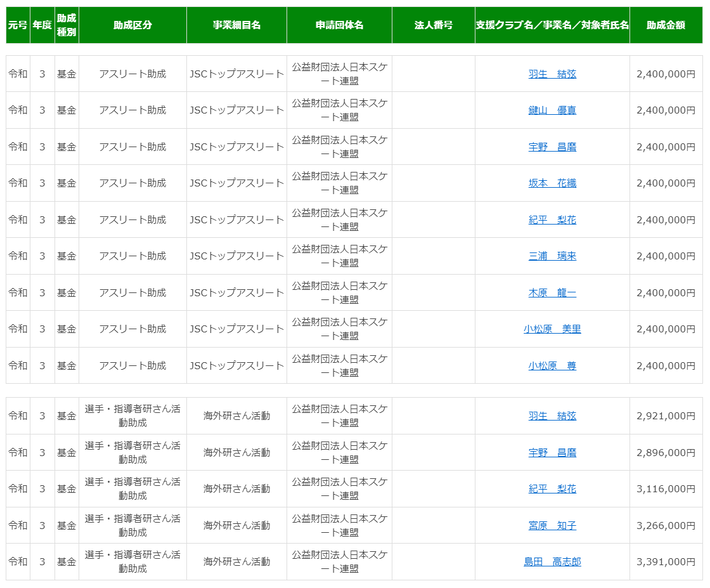Click JSCトップアスリート in the 小松原 美里 row
This screenshot has height=588, width=710.
coord(236,329)
